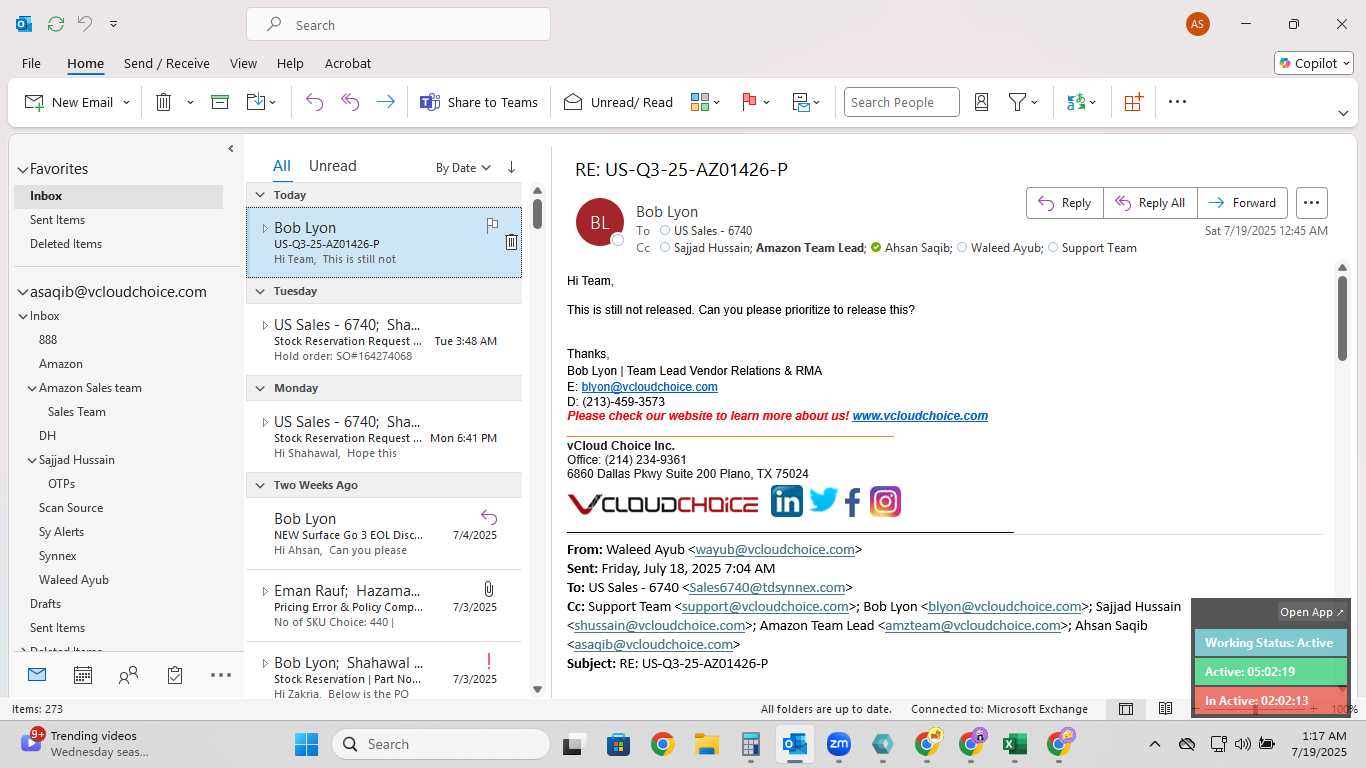Open the add-ins apps icon in the ribbon
The height and width of the screenshot is (768, 1366).
coord(1133,102)
